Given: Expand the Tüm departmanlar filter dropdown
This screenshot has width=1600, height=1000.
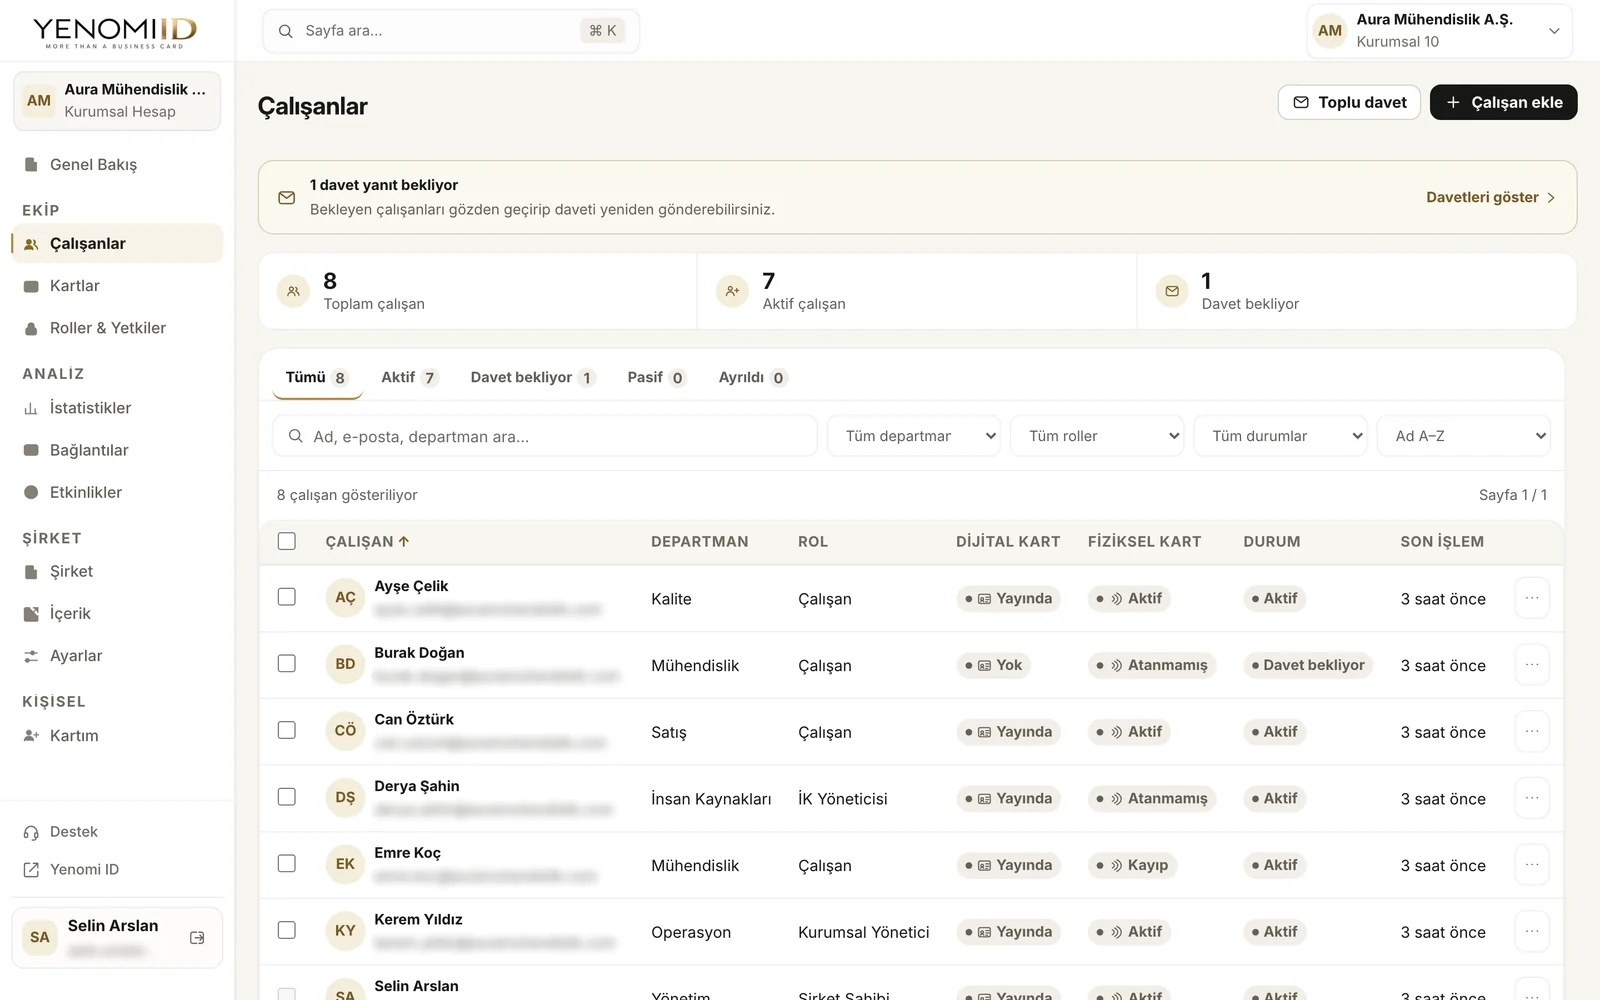Looking at the screenshot, I should click(x=914, y=436).
